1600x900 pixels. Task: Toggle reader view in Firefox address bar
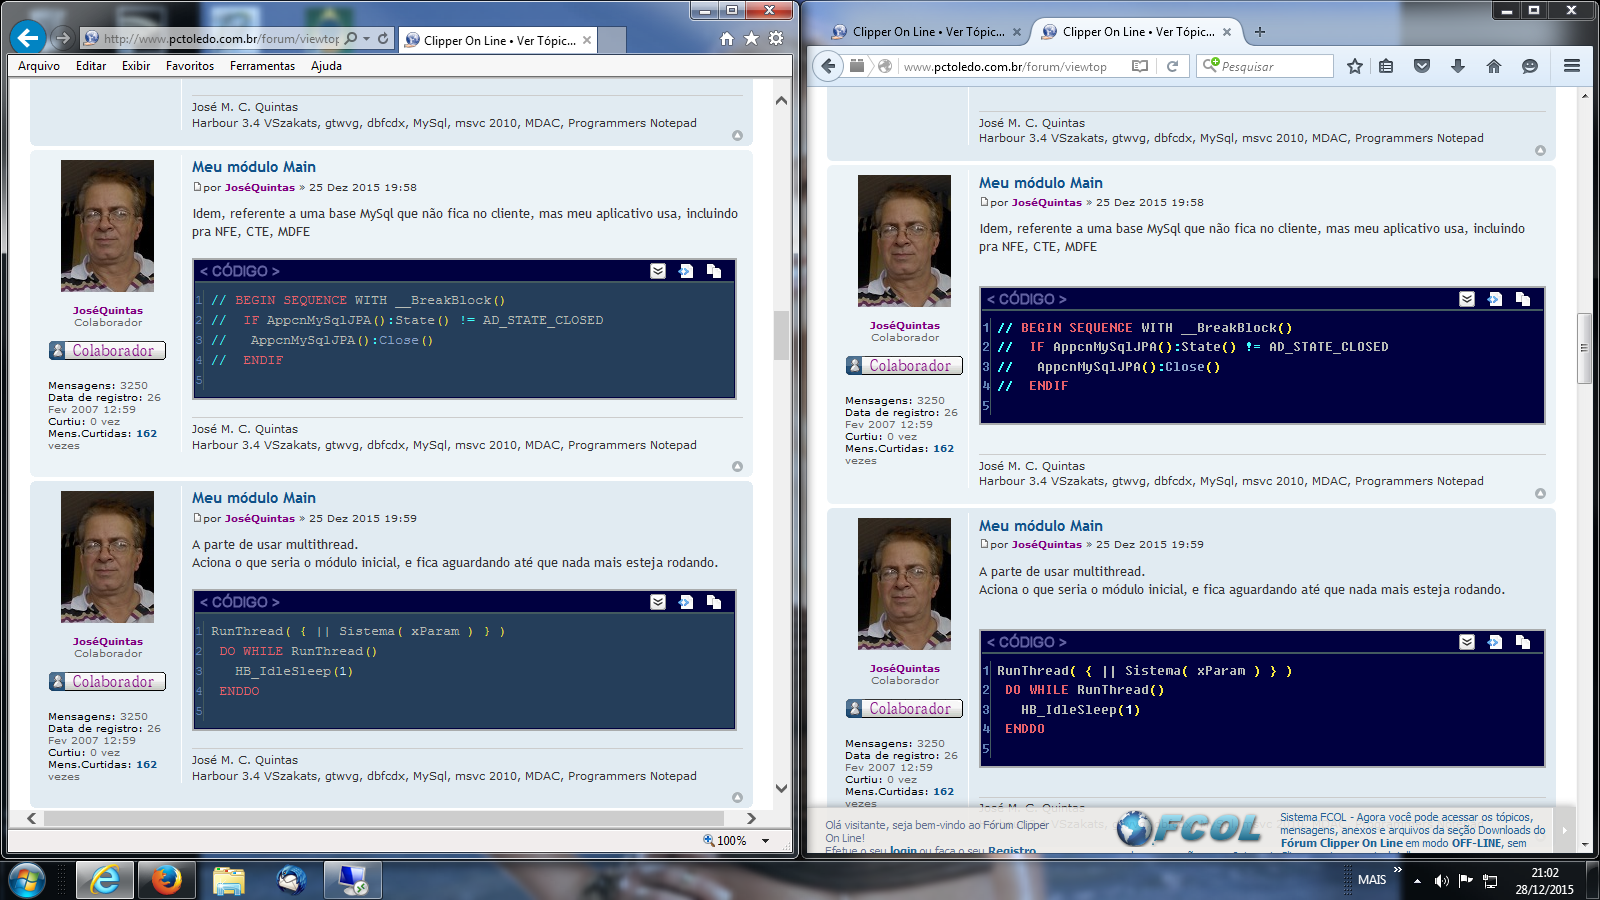1139,66
